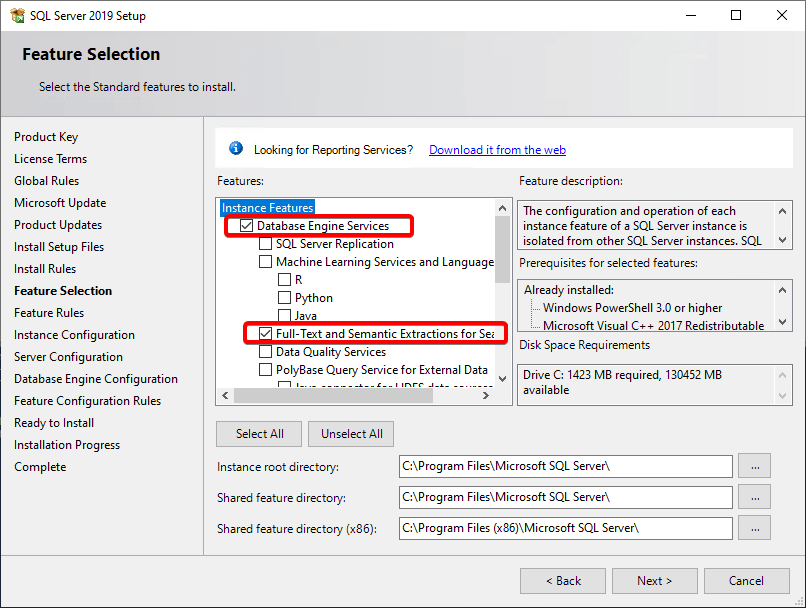This screenshot has width=806, height=608.
Task: Click features list scroll right arrow
Action: coord(486,395)
